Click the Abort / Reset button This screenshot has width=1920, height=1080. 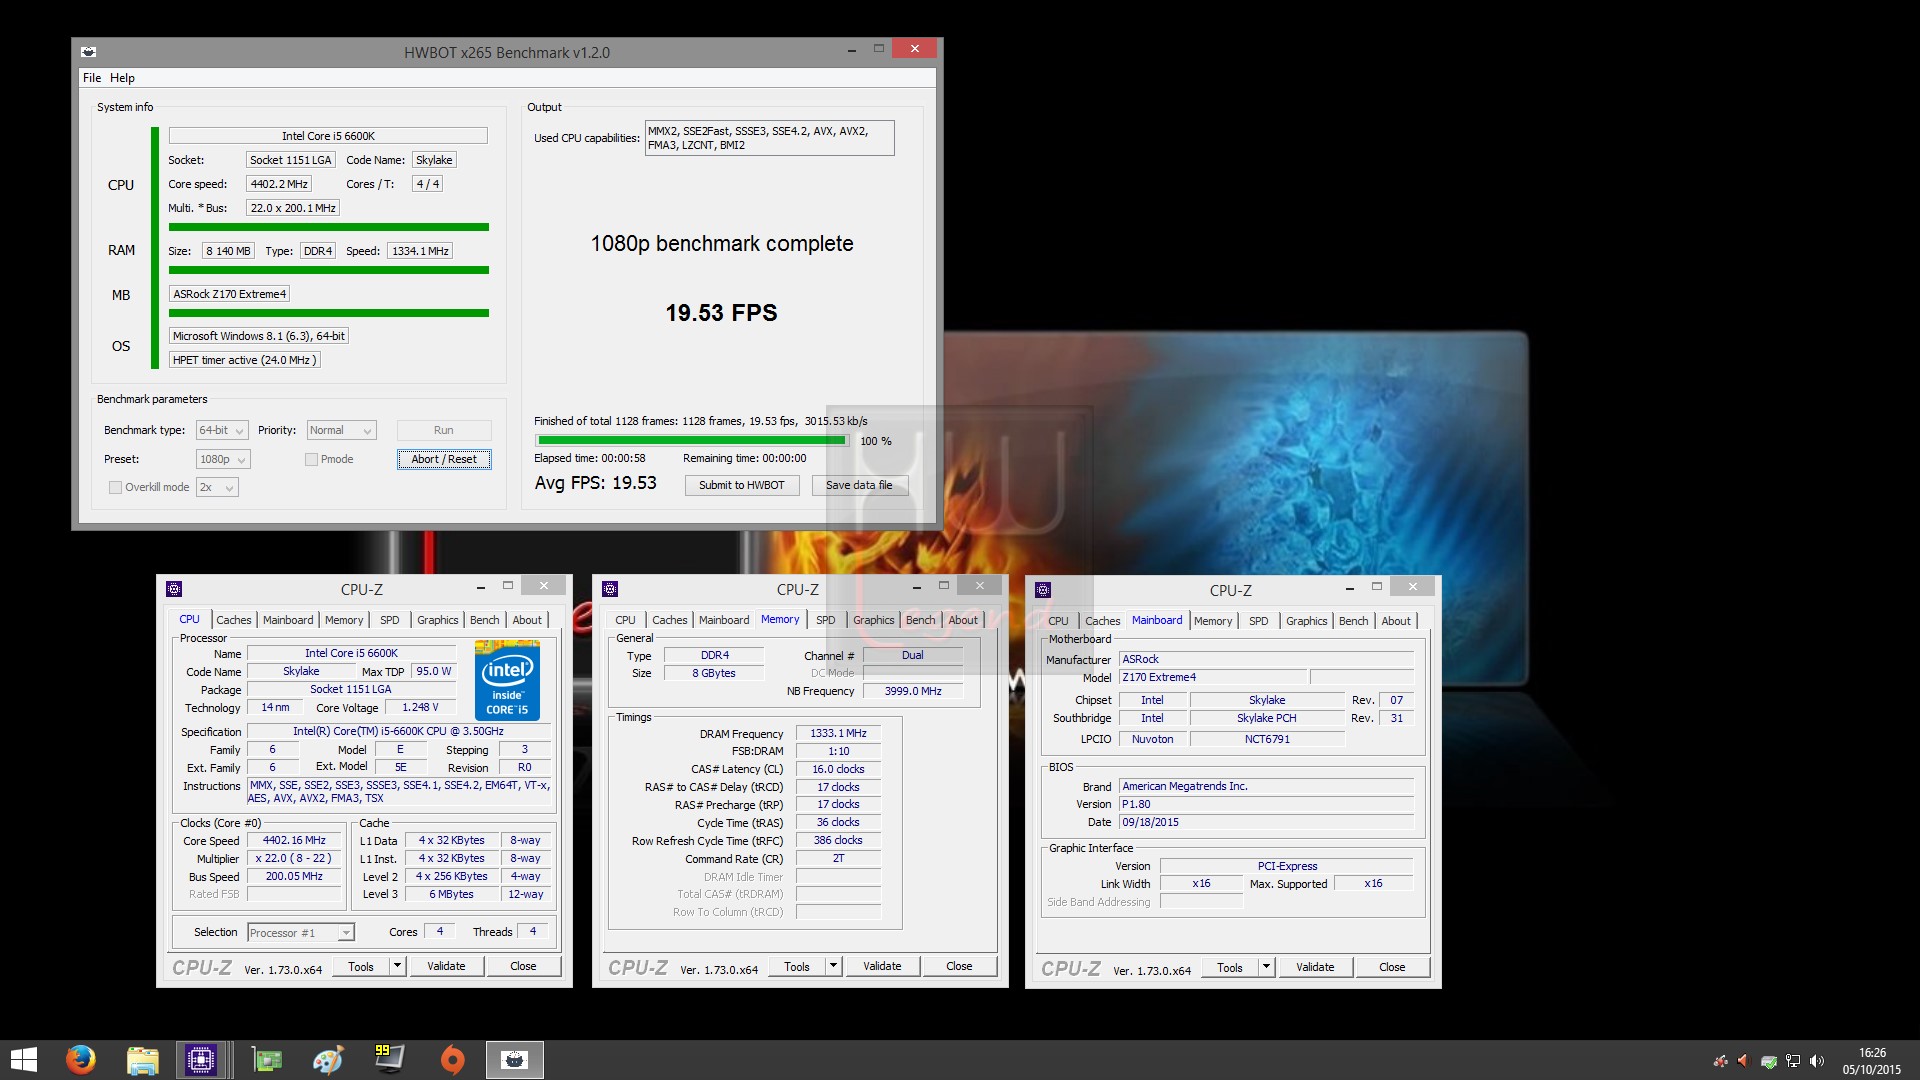click(444, 459)
